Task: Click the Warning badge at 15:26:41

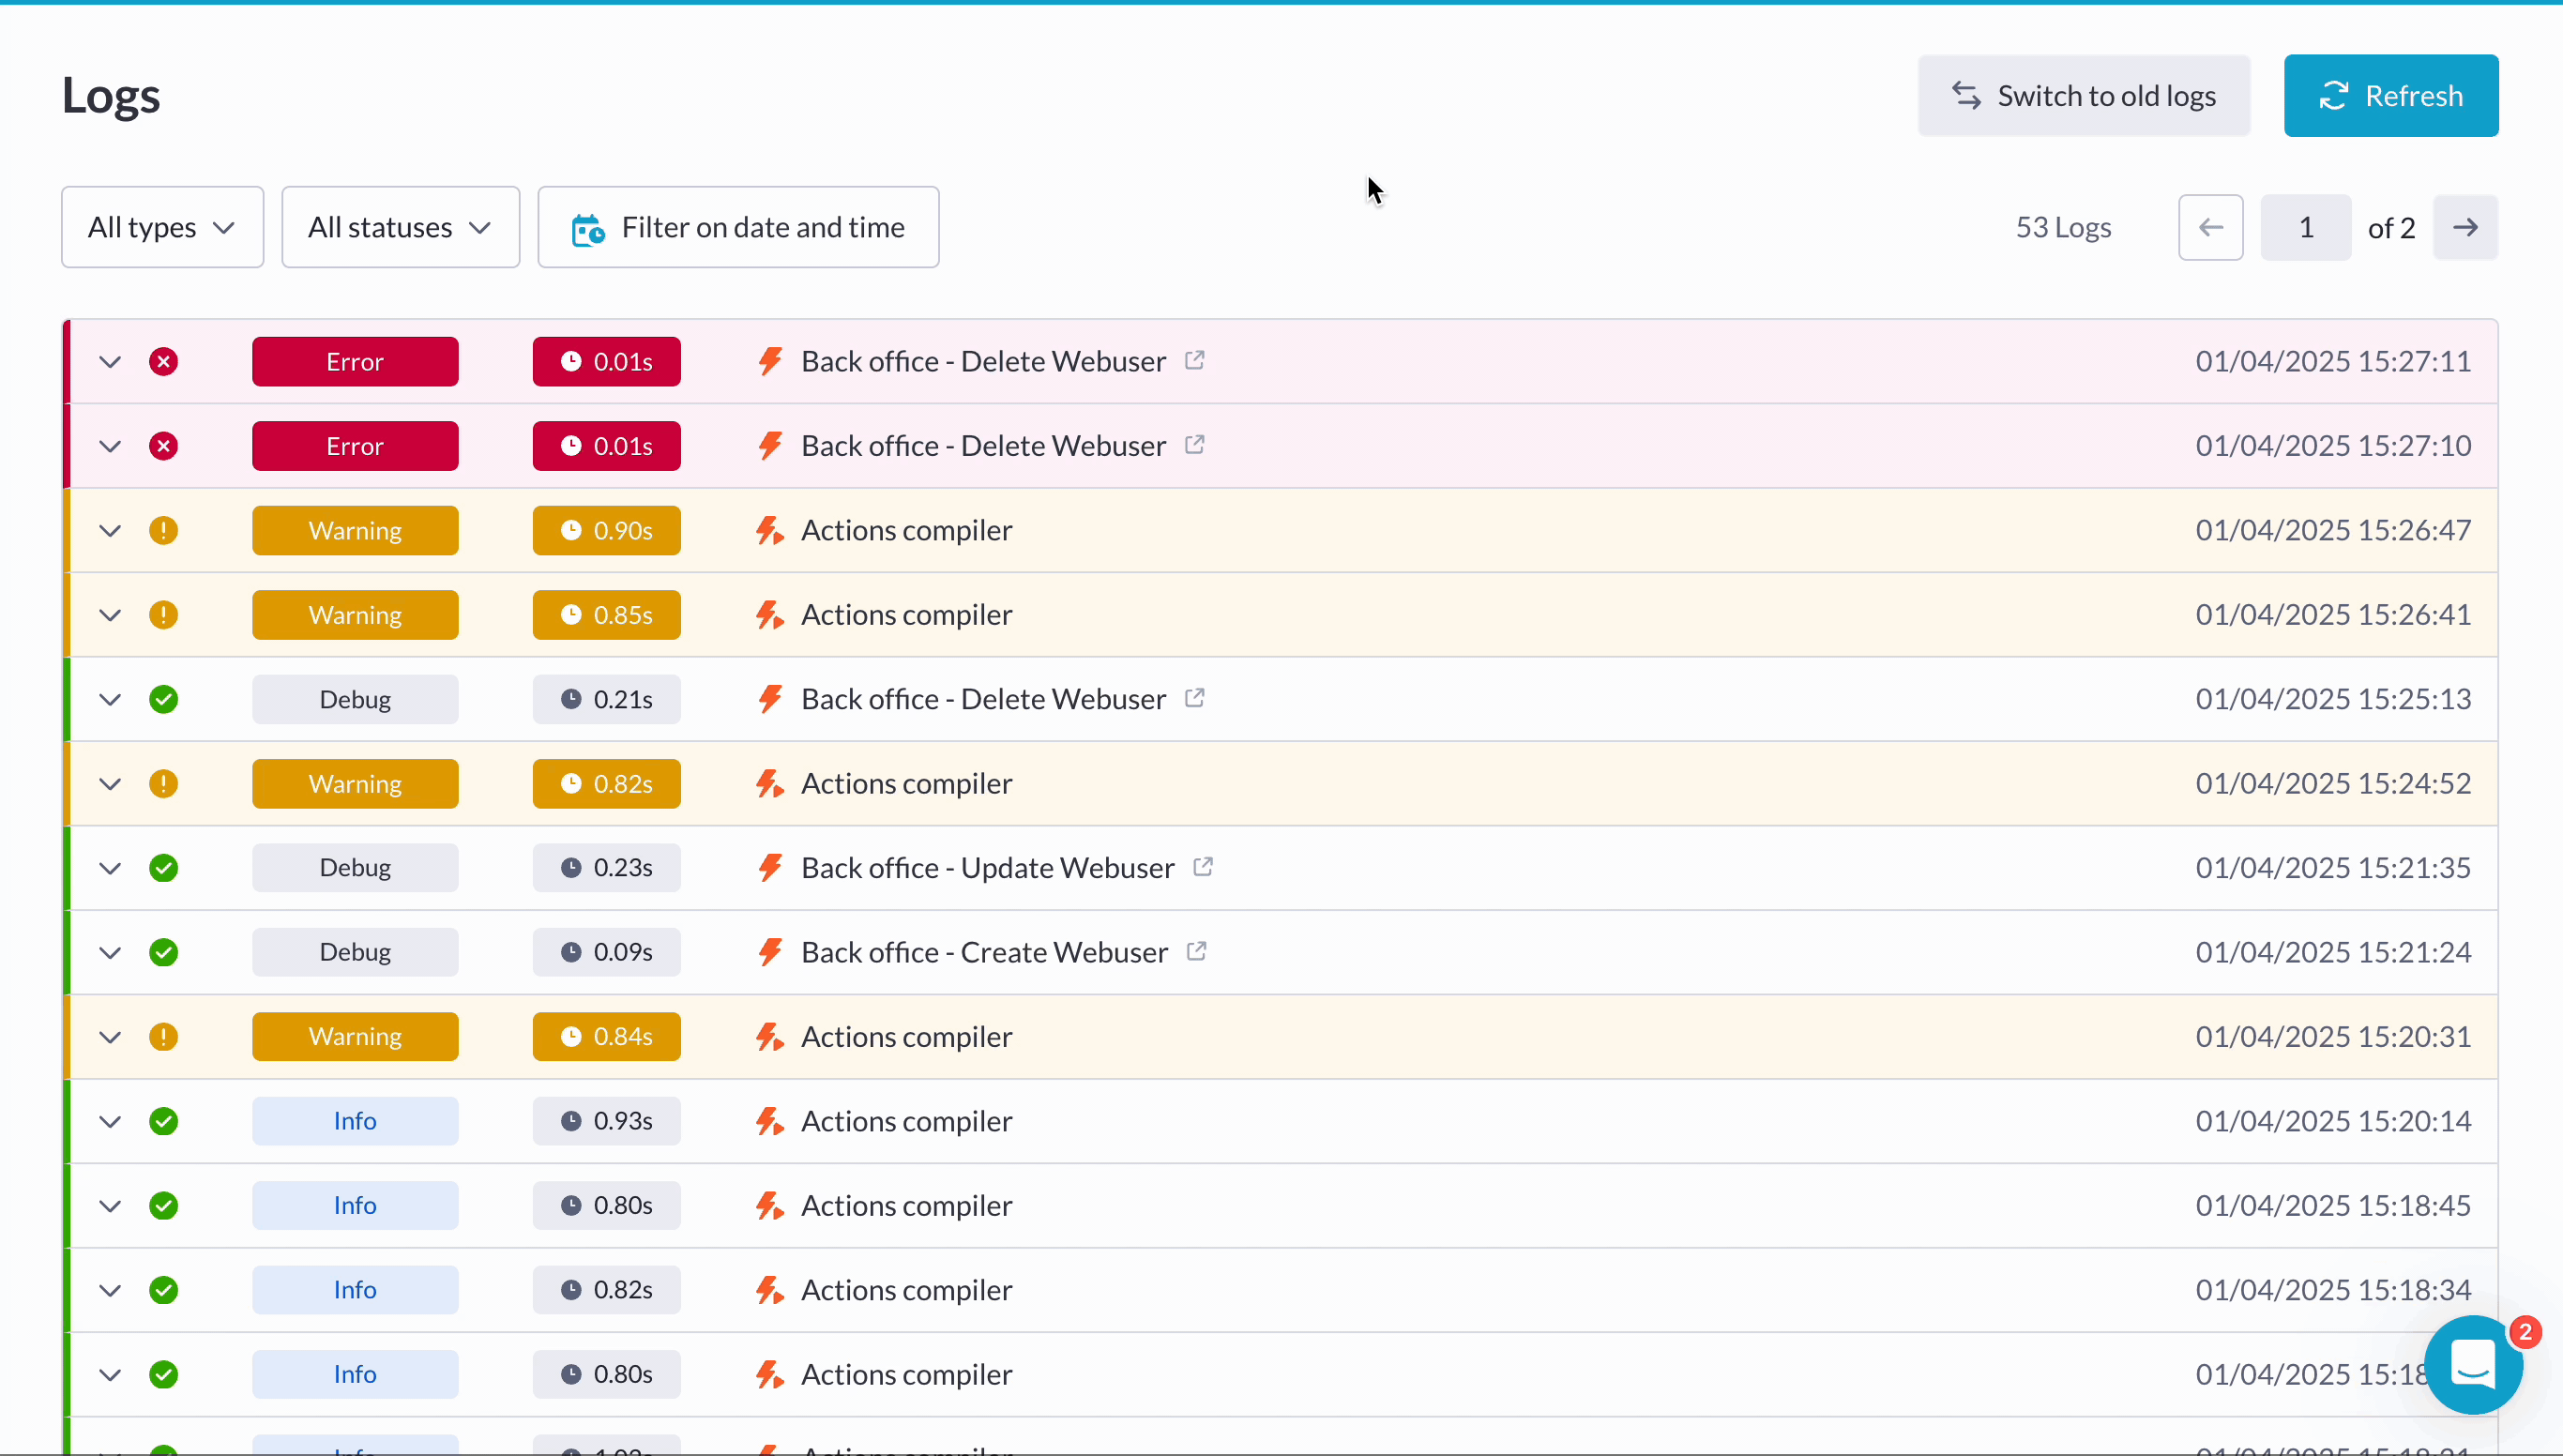Action: point(355,615)
